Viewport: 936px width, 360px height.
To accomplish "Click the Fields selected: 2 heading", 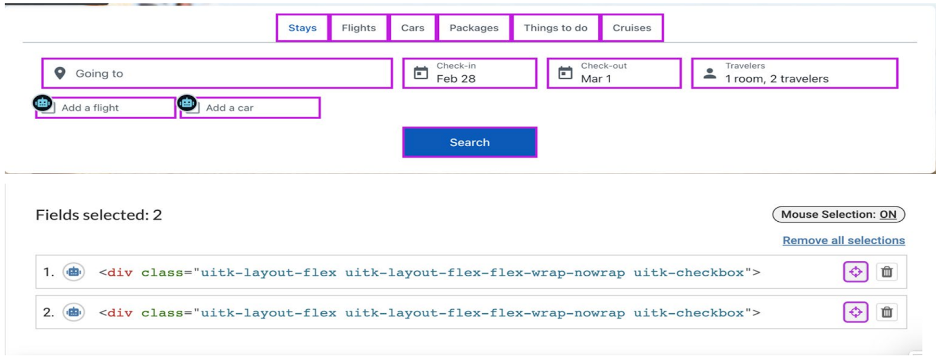I will coord(98,215).
